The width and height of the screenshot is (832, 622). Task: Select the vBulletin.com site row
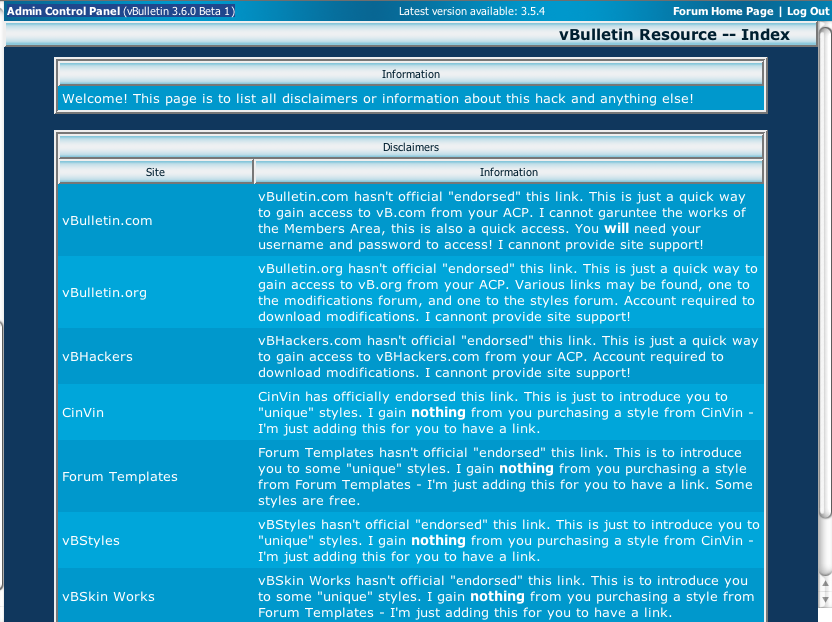tap(107, 220)
